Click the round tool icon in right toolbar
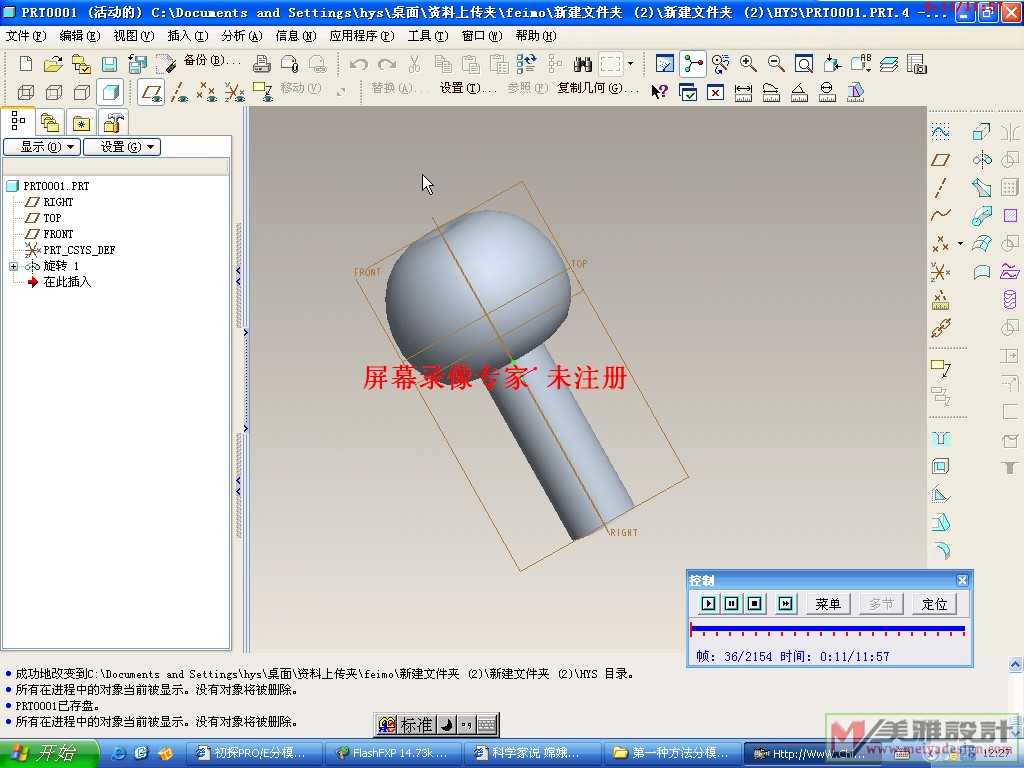This screenshot has width=1024, height=768. [x=940, y=551]
